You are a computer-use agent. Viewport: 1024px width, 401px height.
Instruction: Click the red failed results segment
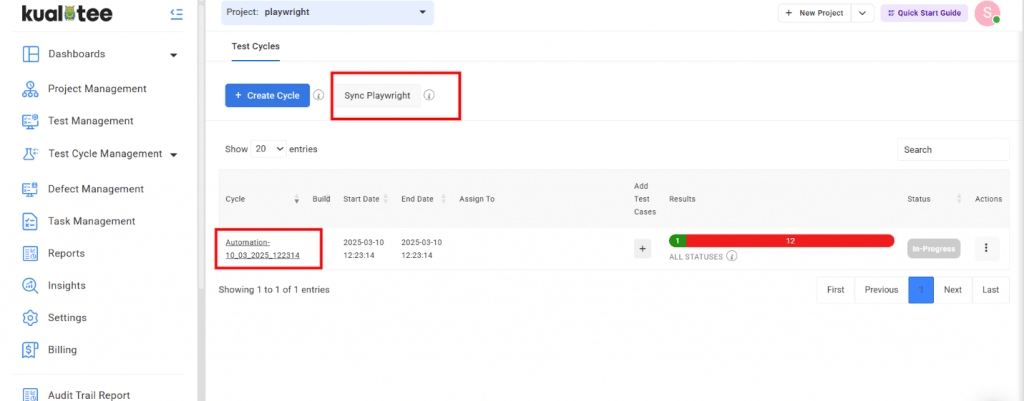[790, 241]
